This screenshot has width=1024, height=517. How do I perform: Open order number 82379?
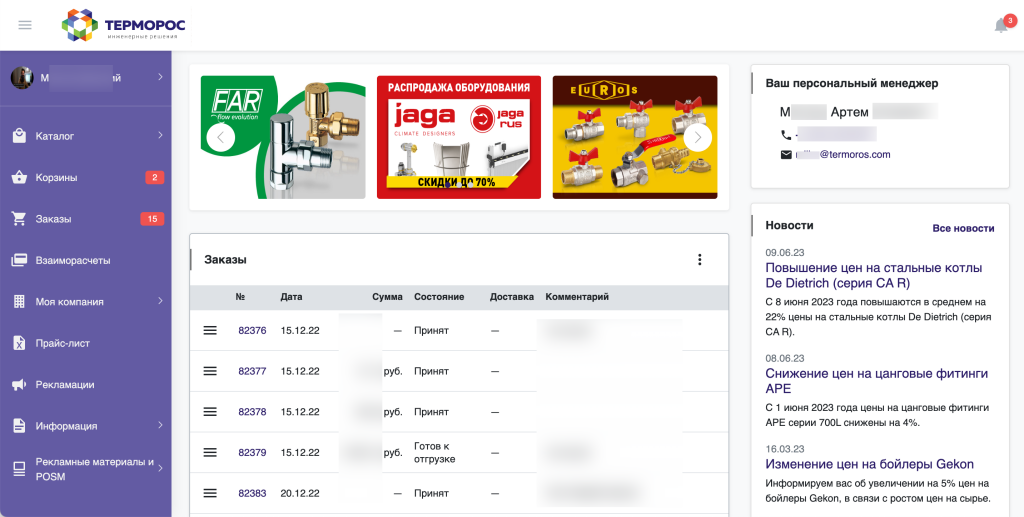click(x=252, y=453)
